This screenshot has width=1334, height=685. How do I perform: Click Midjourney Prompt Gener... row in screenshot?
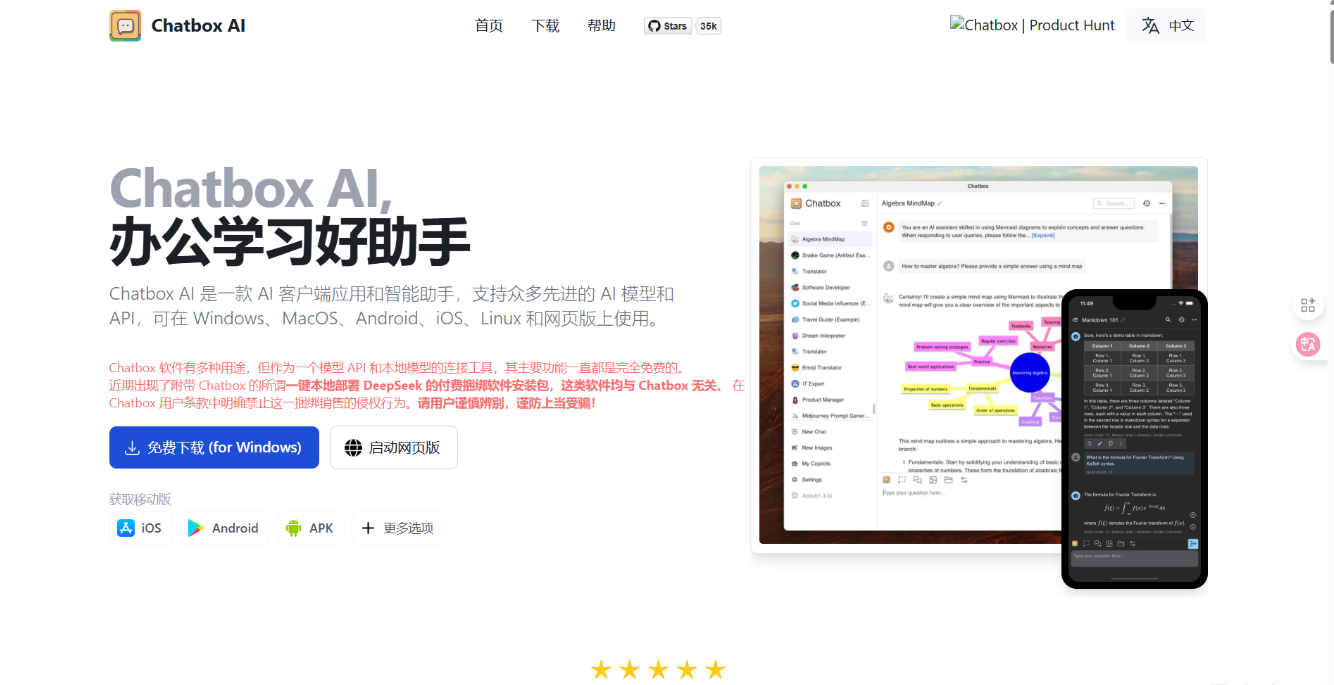click(x=829, y=415)
